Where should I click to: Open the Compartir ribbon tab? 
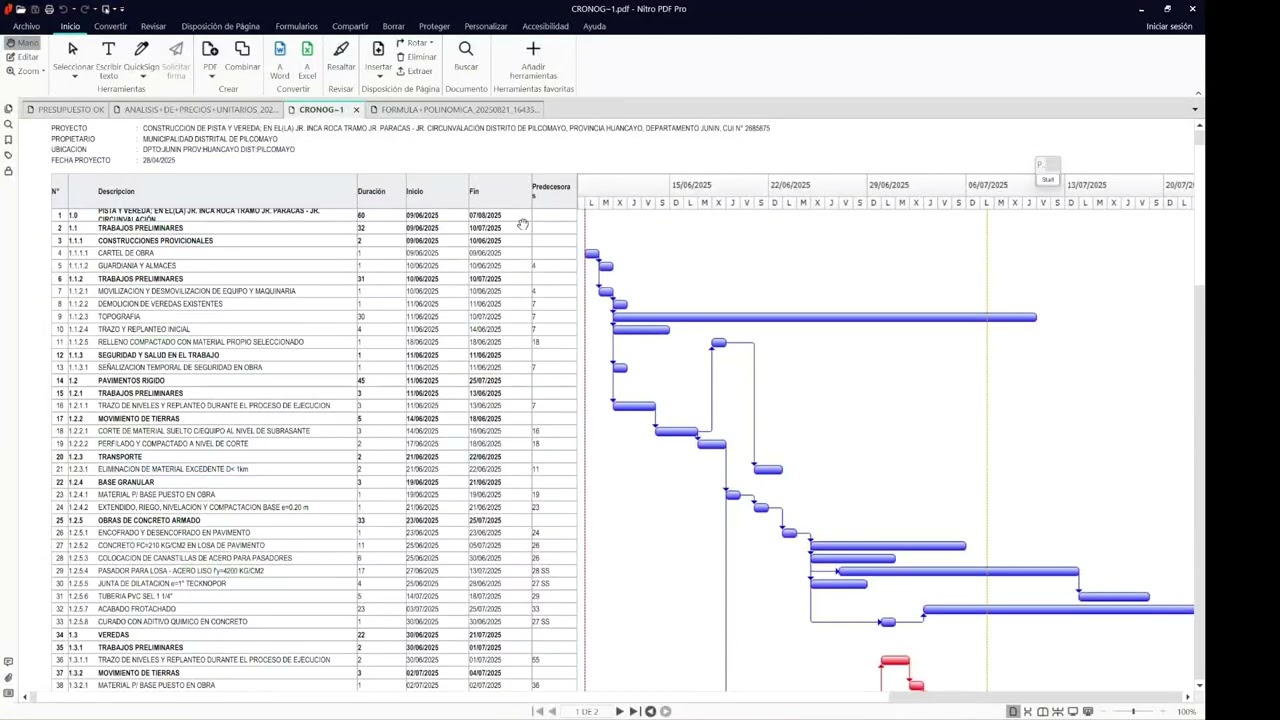point(350,26)
